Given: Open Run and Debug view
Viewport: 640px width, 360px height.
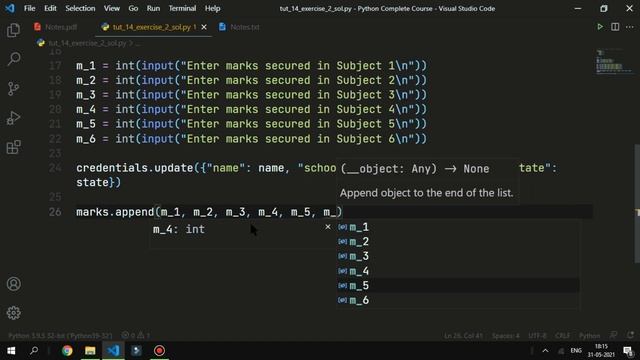Looking at the screenshot, I should click(x=13, y=118).
